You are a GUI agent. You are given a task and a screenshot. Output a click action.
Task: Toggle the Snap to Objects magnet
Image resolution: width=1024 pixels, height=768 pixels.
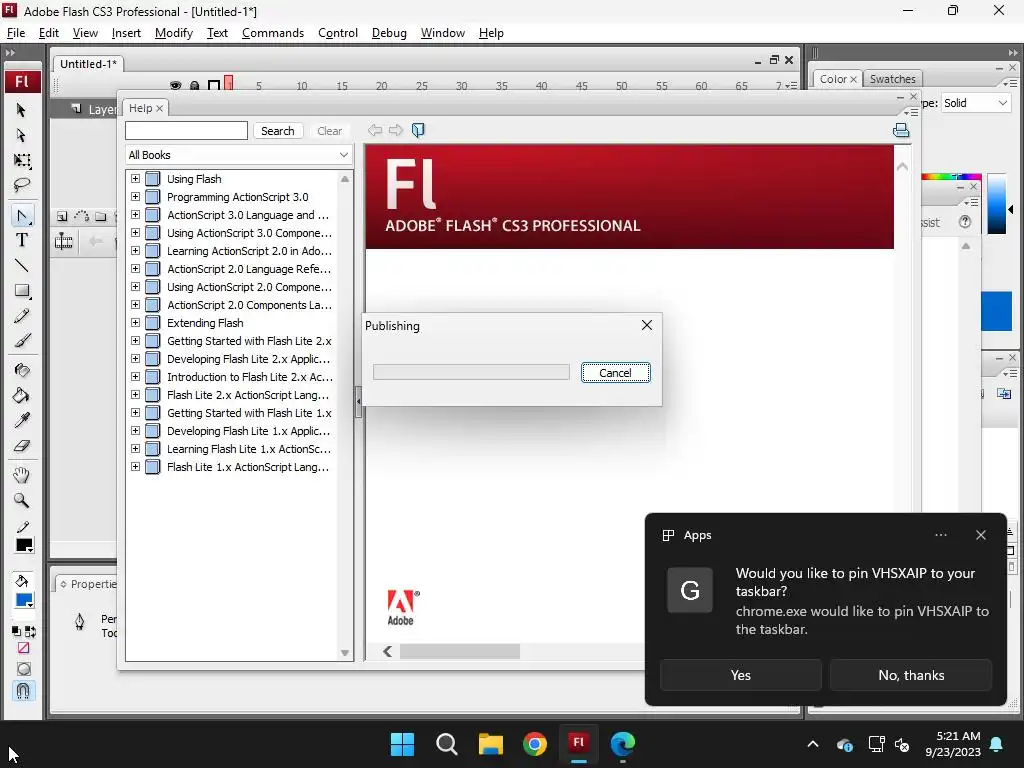pos(23,690)
